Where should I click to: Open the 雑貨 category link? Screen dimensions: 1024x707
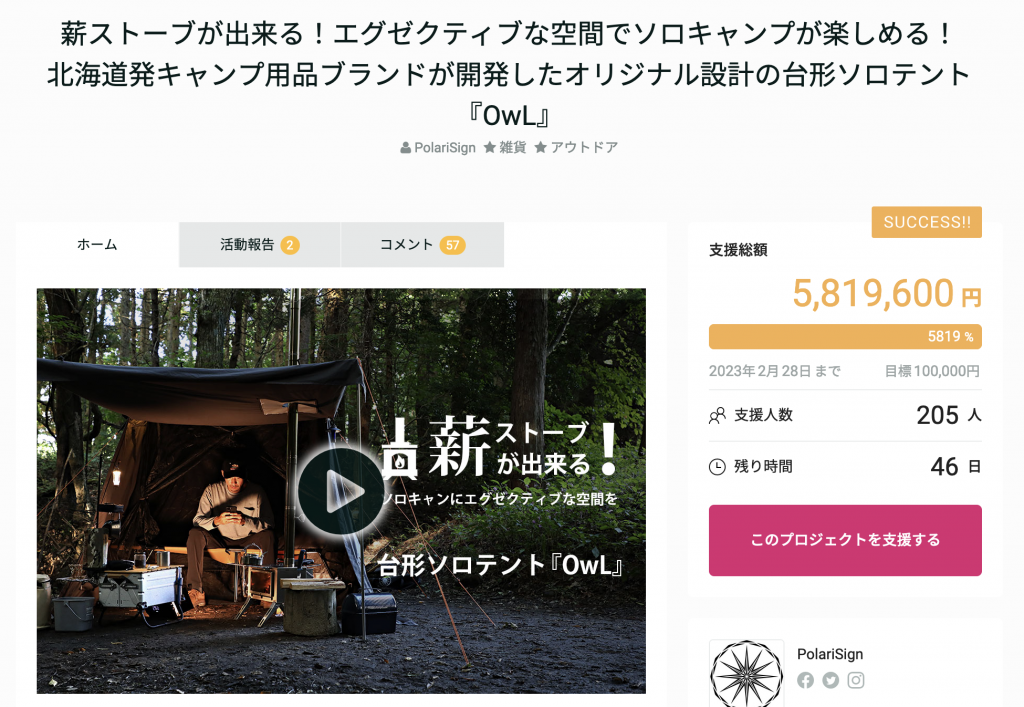(x=513, y=148)
